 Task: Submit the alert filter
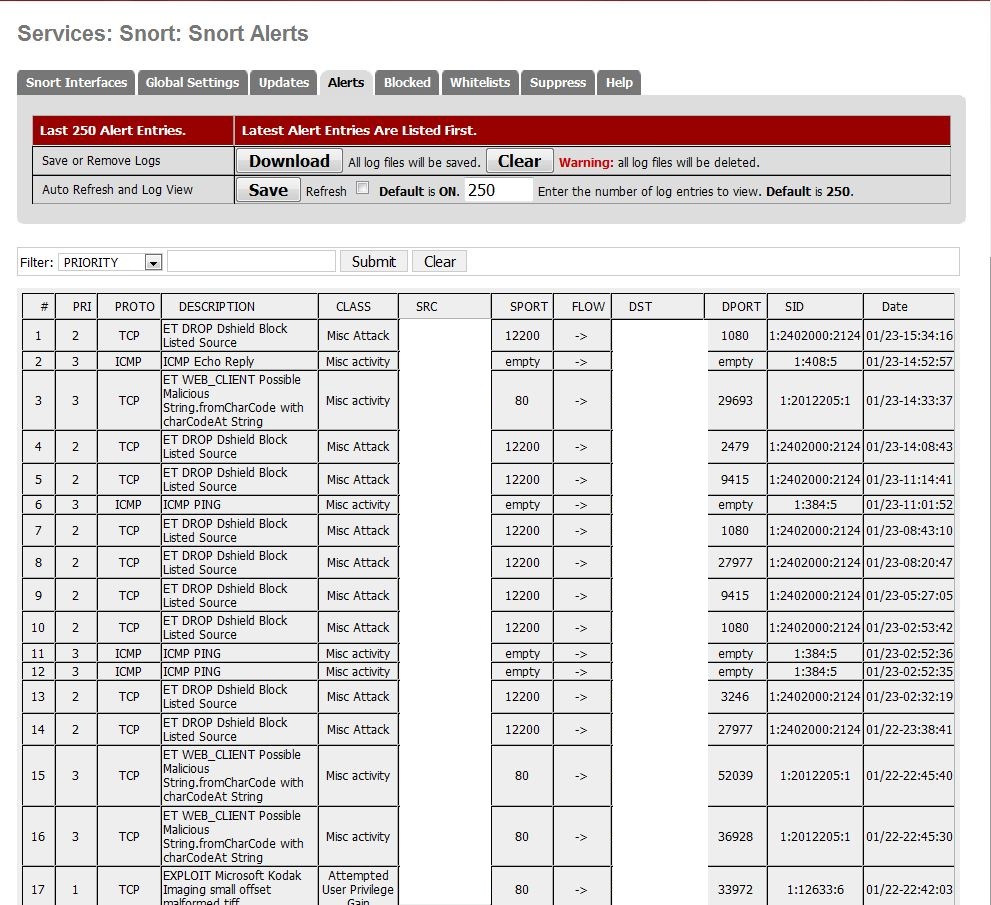(x=374, y=262)
